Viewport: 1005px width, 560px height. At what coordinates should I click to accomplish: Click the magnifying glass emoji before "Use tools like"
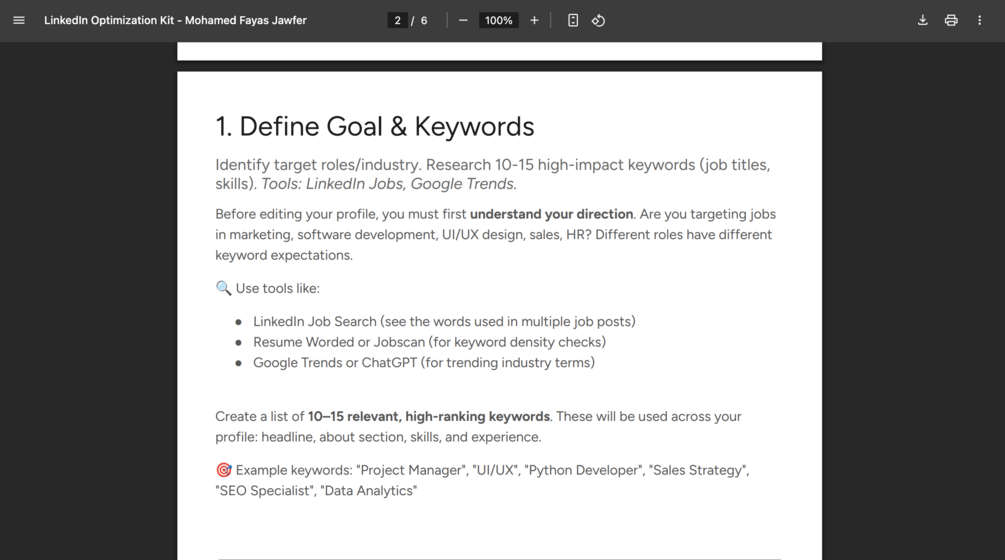coord(223,288)
